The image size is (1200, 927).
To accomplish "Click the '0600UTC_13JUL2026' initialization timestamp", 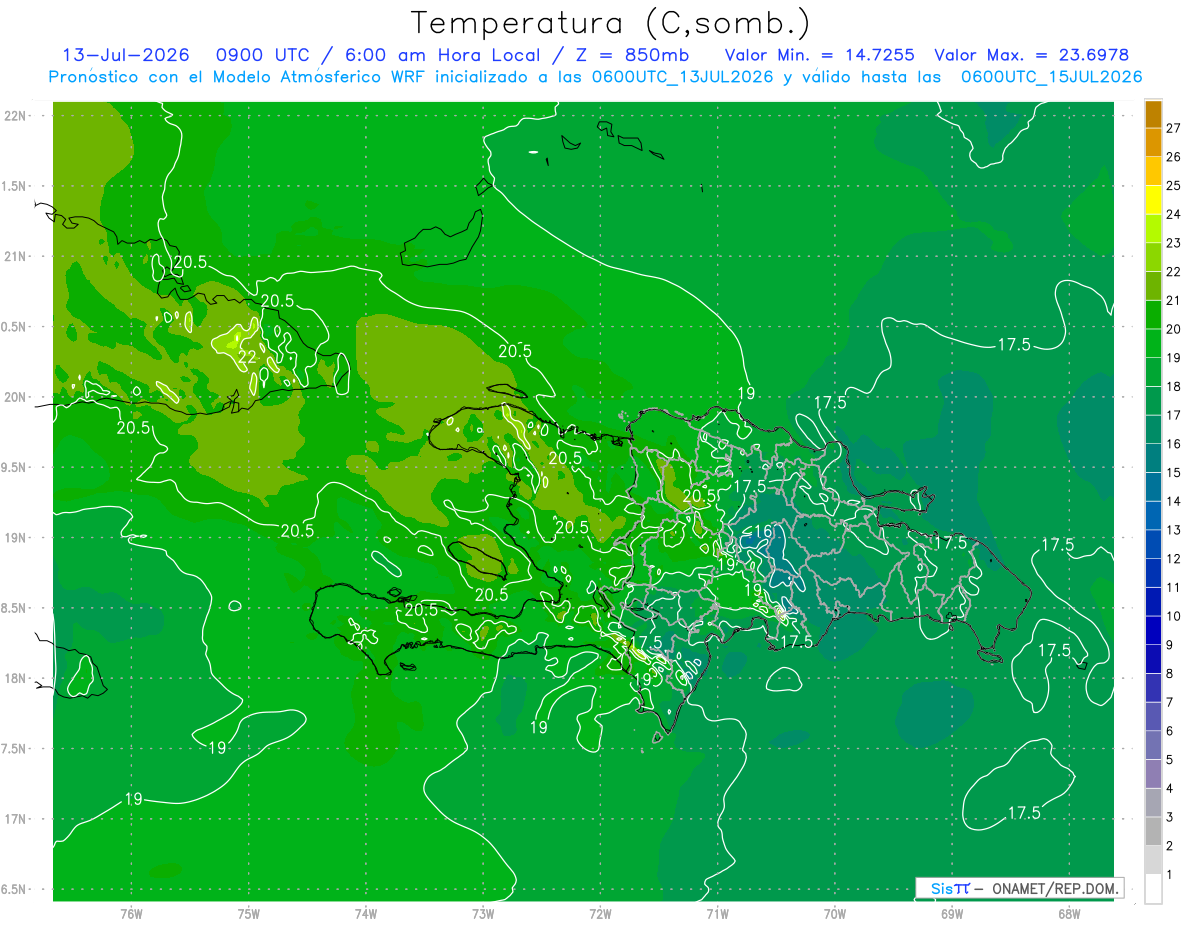I will tap(682, 77).
